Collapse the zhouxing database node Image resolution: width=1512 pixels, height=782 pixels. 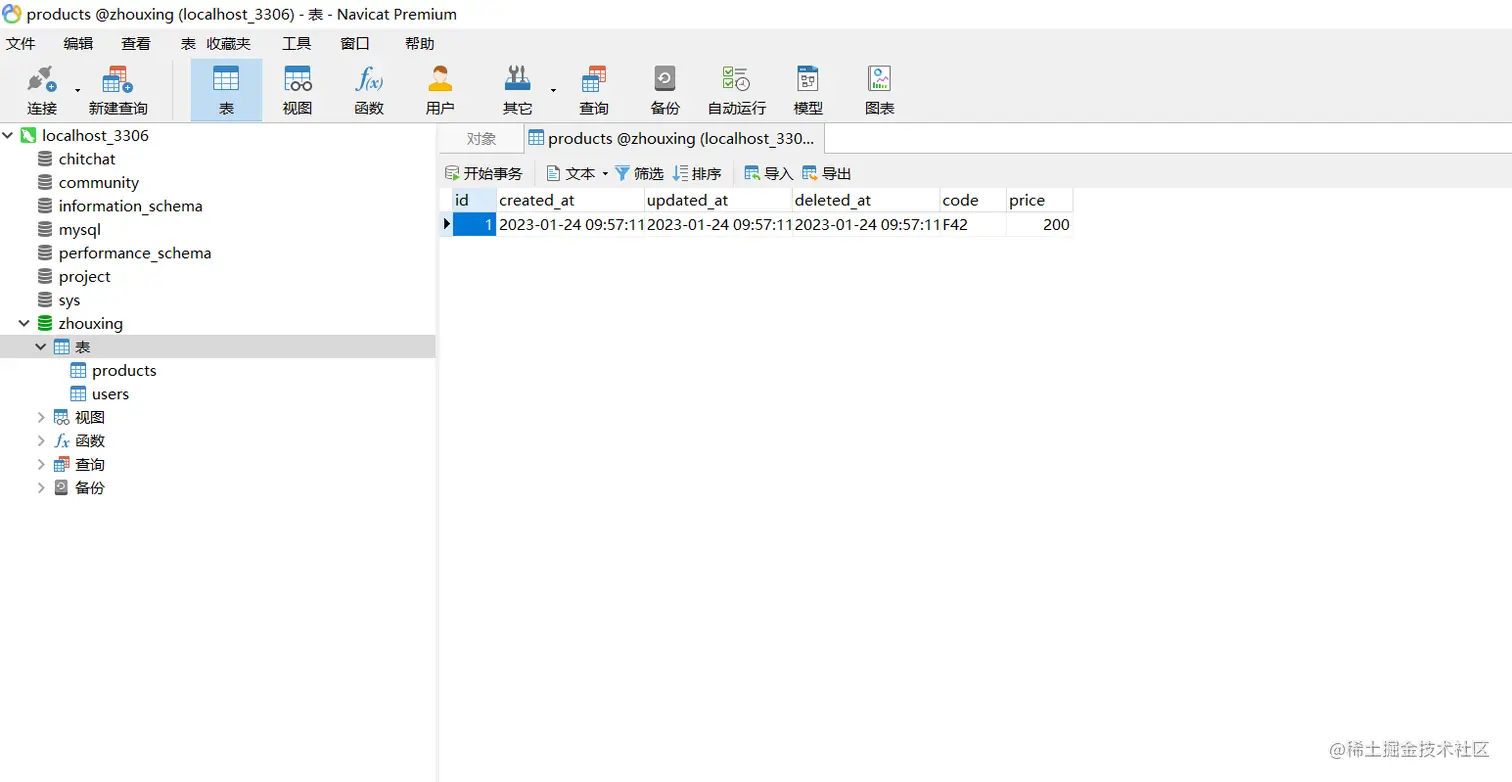(x=24, y=323)
